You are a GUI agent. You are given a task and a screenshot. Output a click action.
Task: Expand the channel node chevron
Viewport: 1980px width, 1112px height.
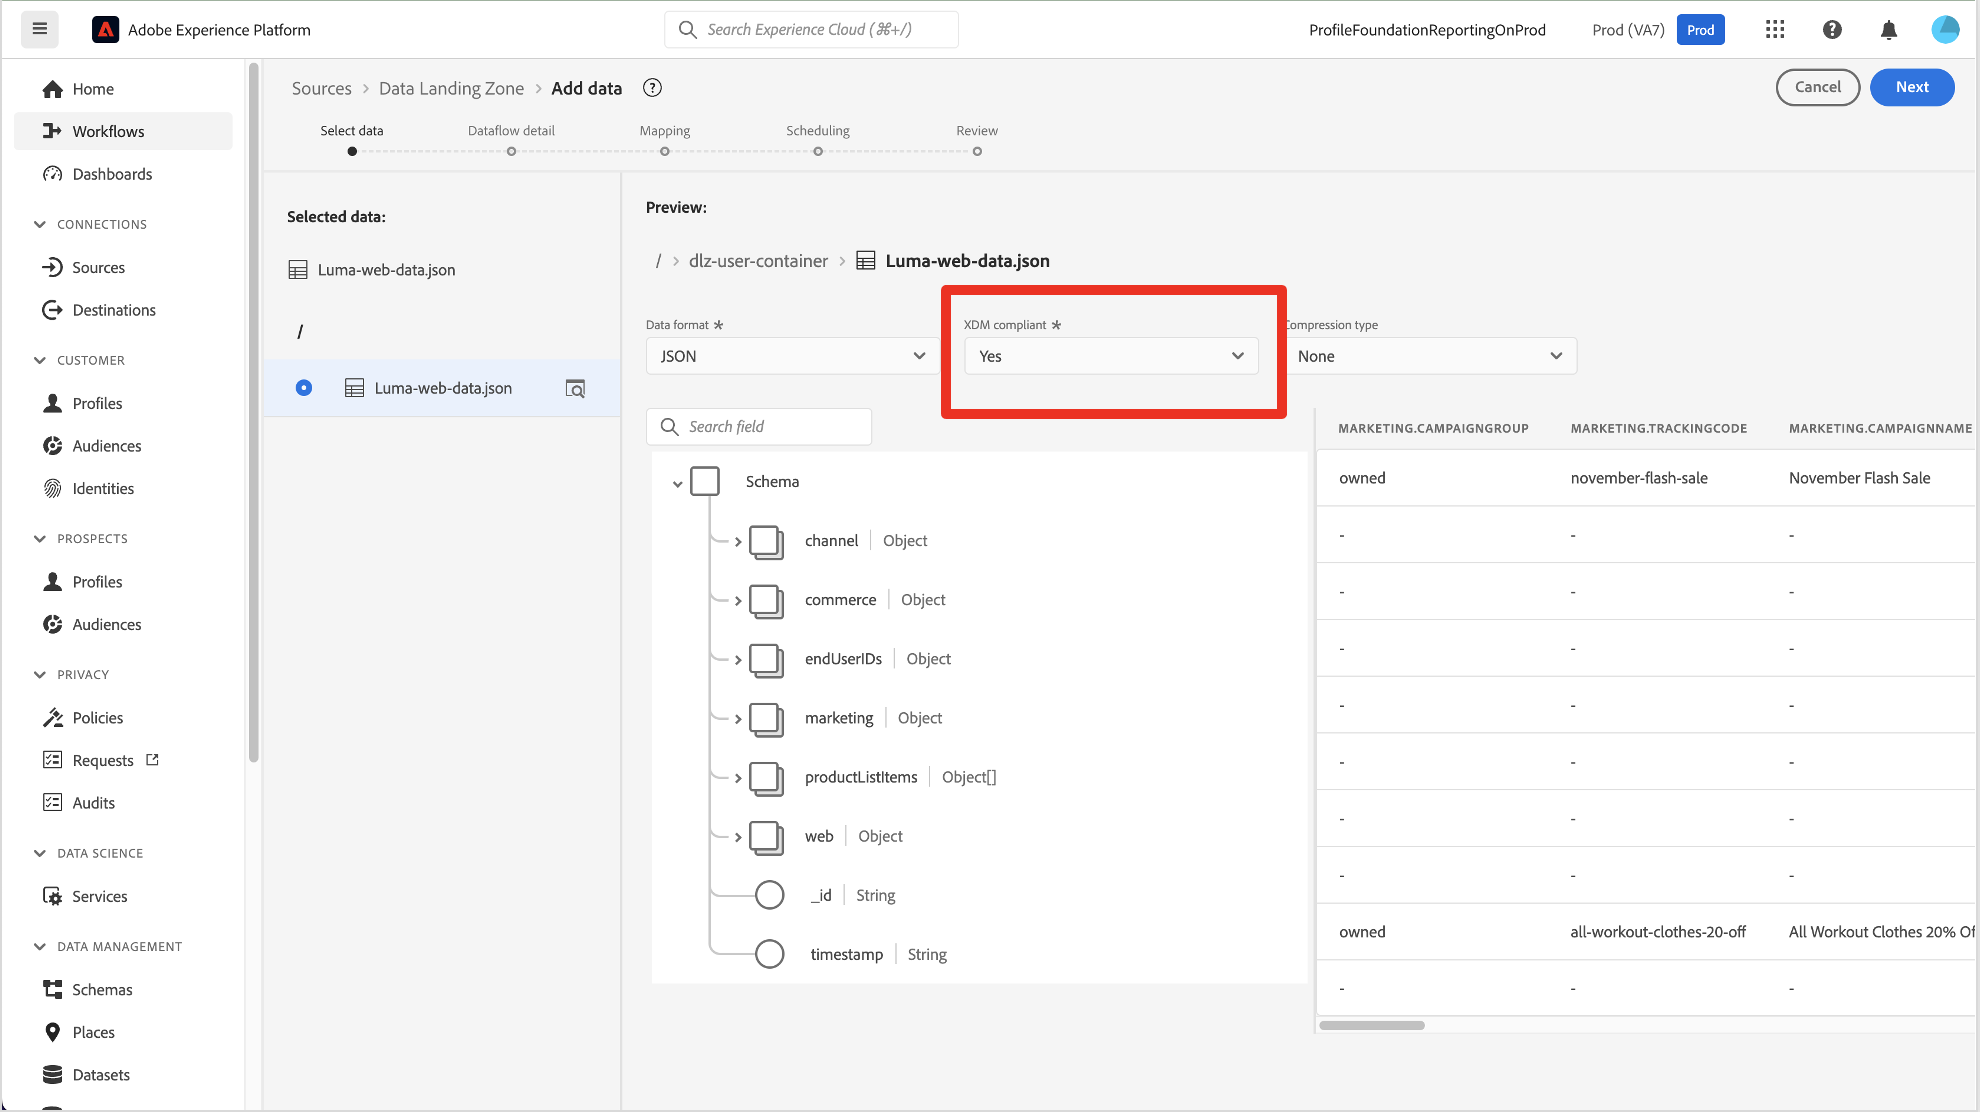point(738,542)
